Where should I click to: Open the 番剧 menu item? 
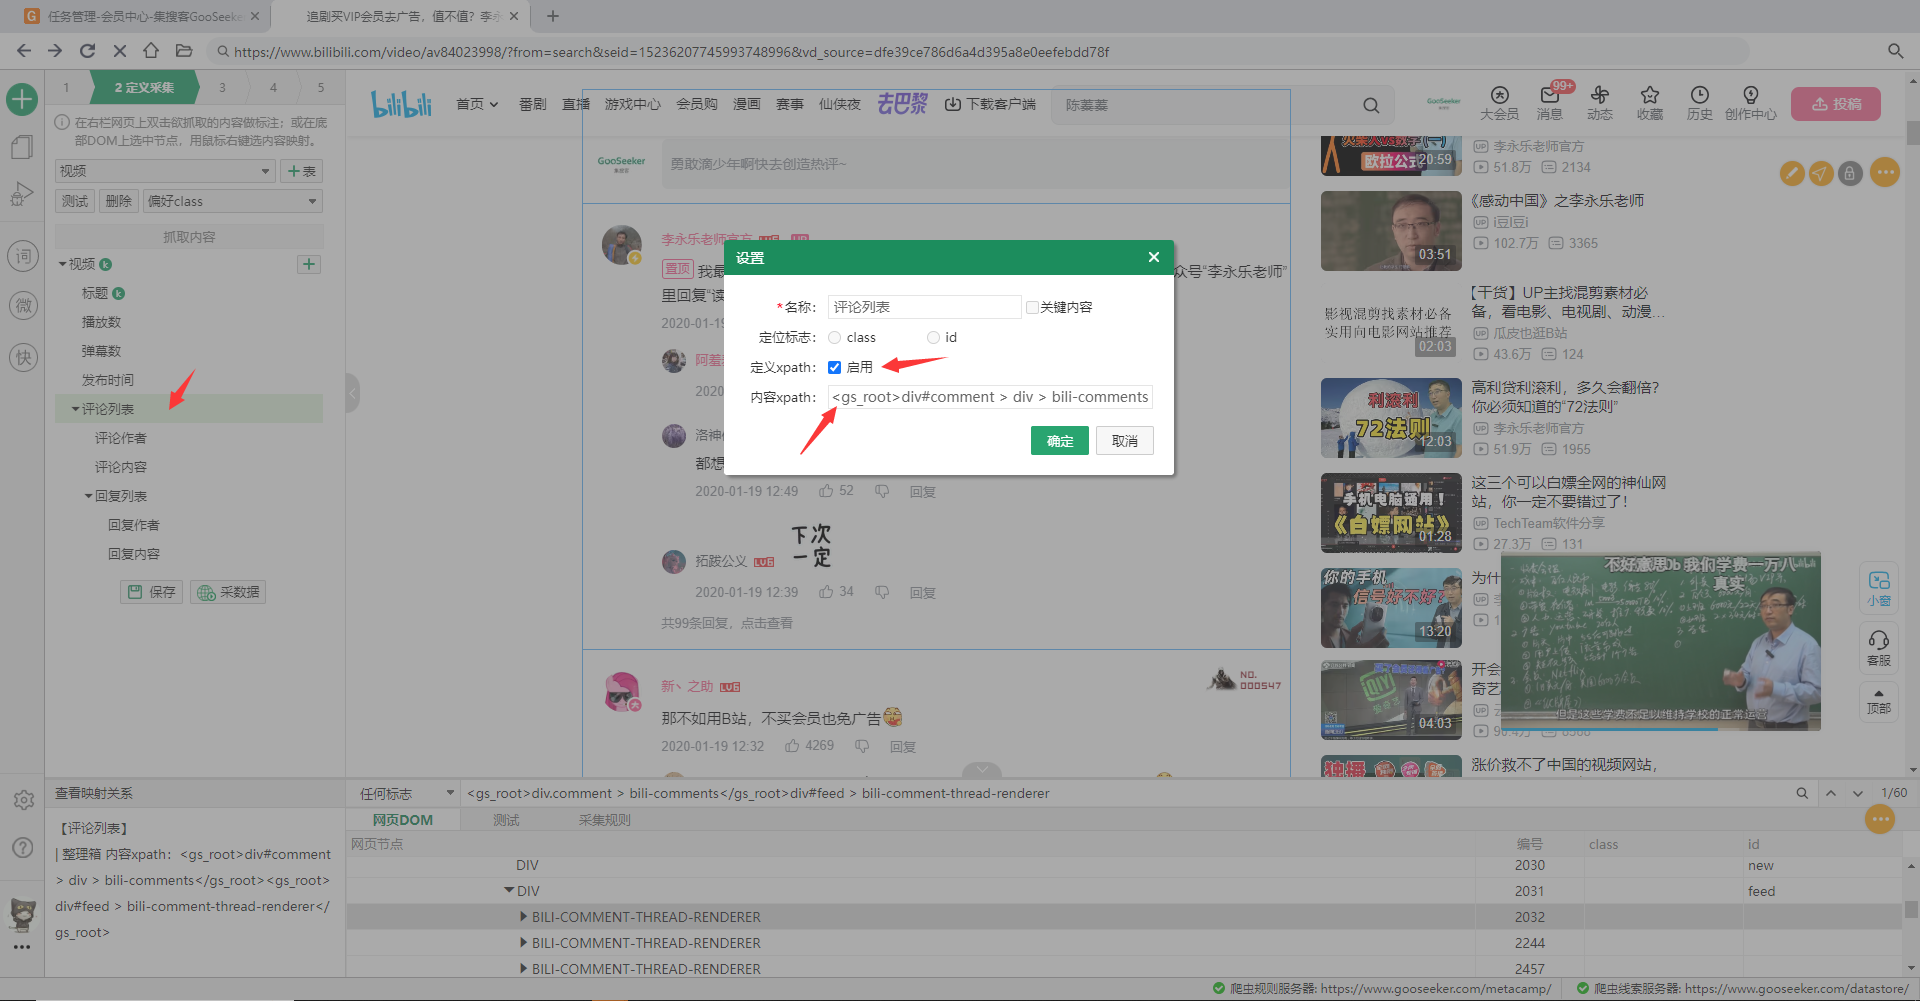tap(532, 104)
